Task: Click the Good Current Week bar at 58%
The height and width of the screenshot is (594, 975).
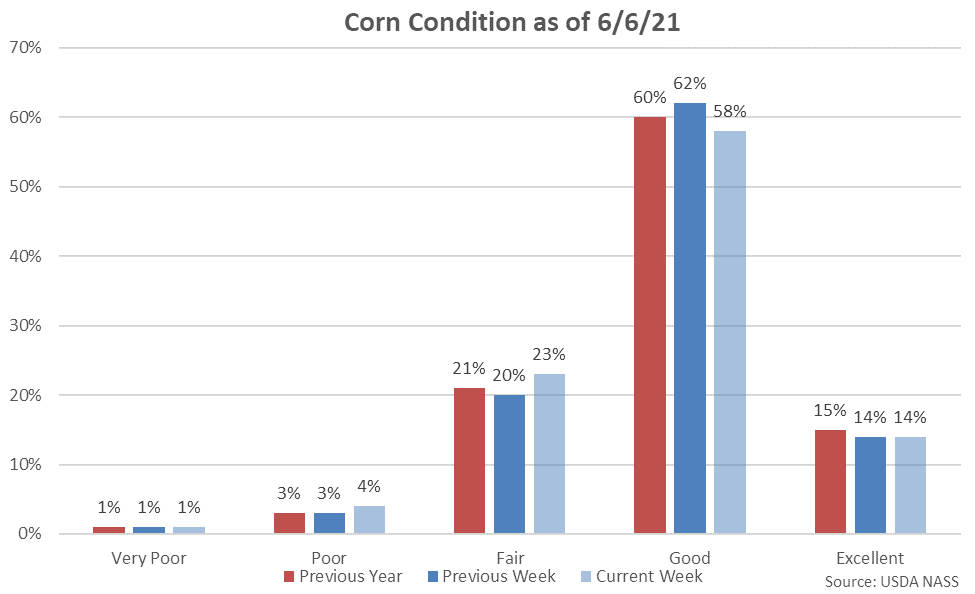Action: [x=730, y=332]
